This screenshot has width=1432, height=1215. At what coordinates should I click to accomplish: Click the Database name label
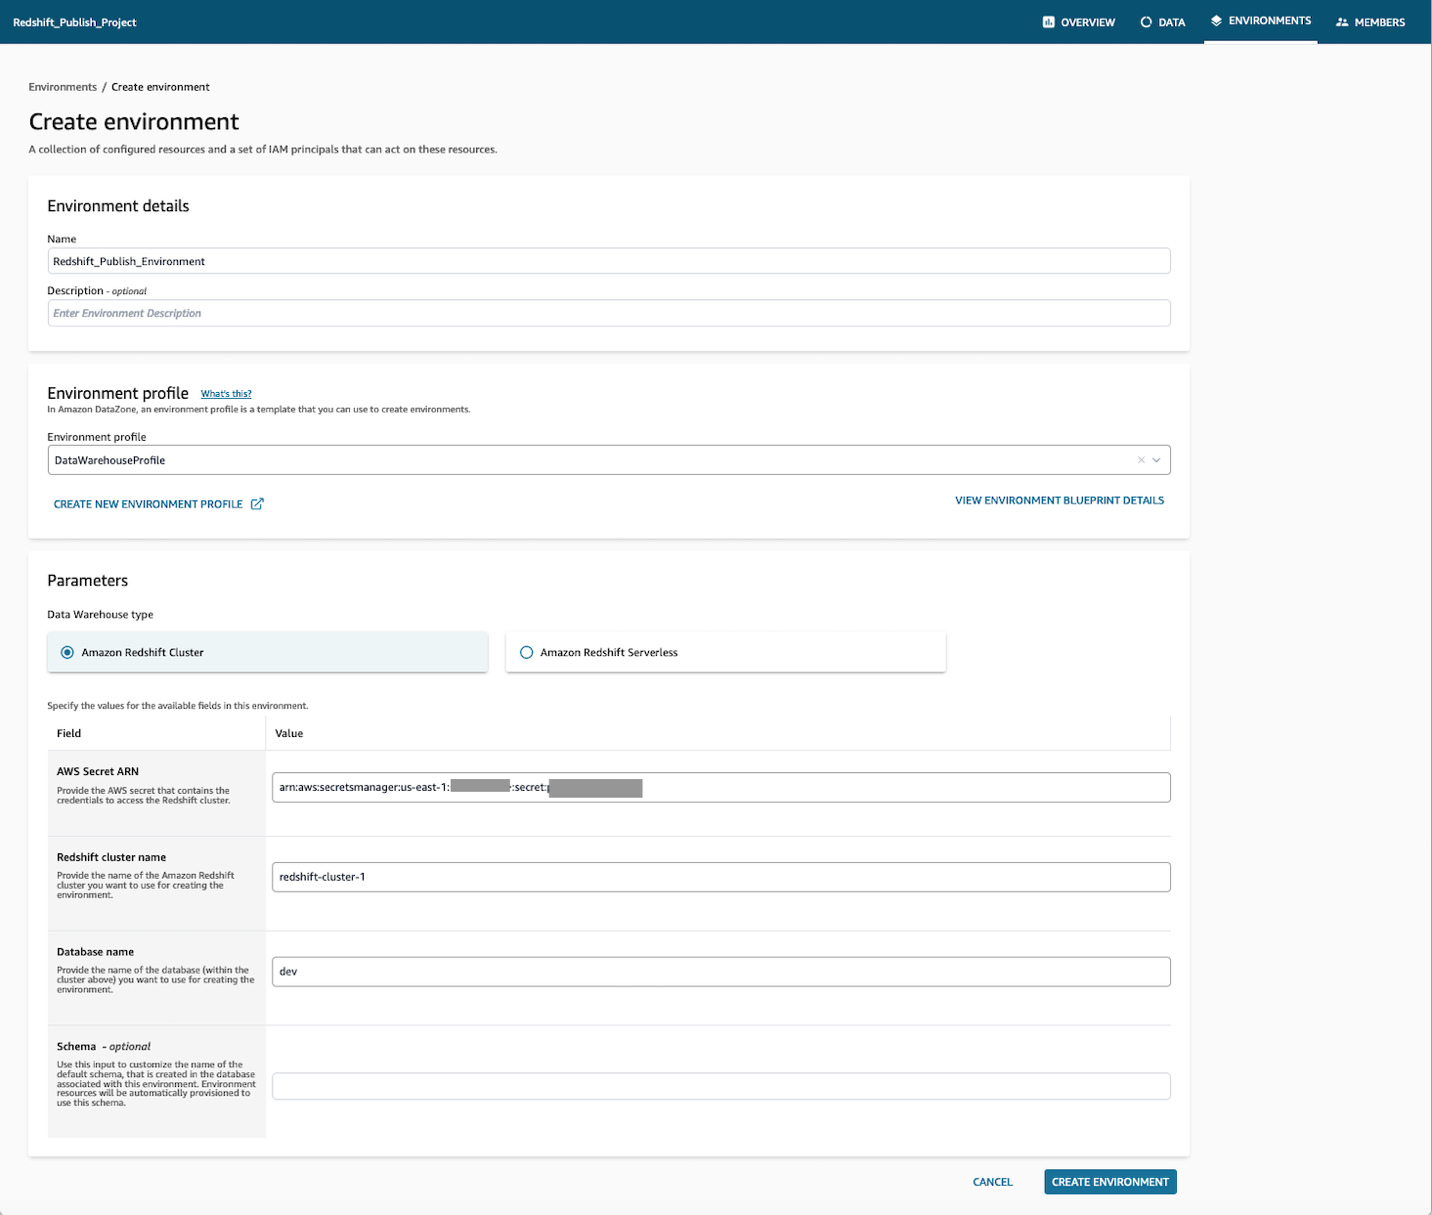(95, 952)
